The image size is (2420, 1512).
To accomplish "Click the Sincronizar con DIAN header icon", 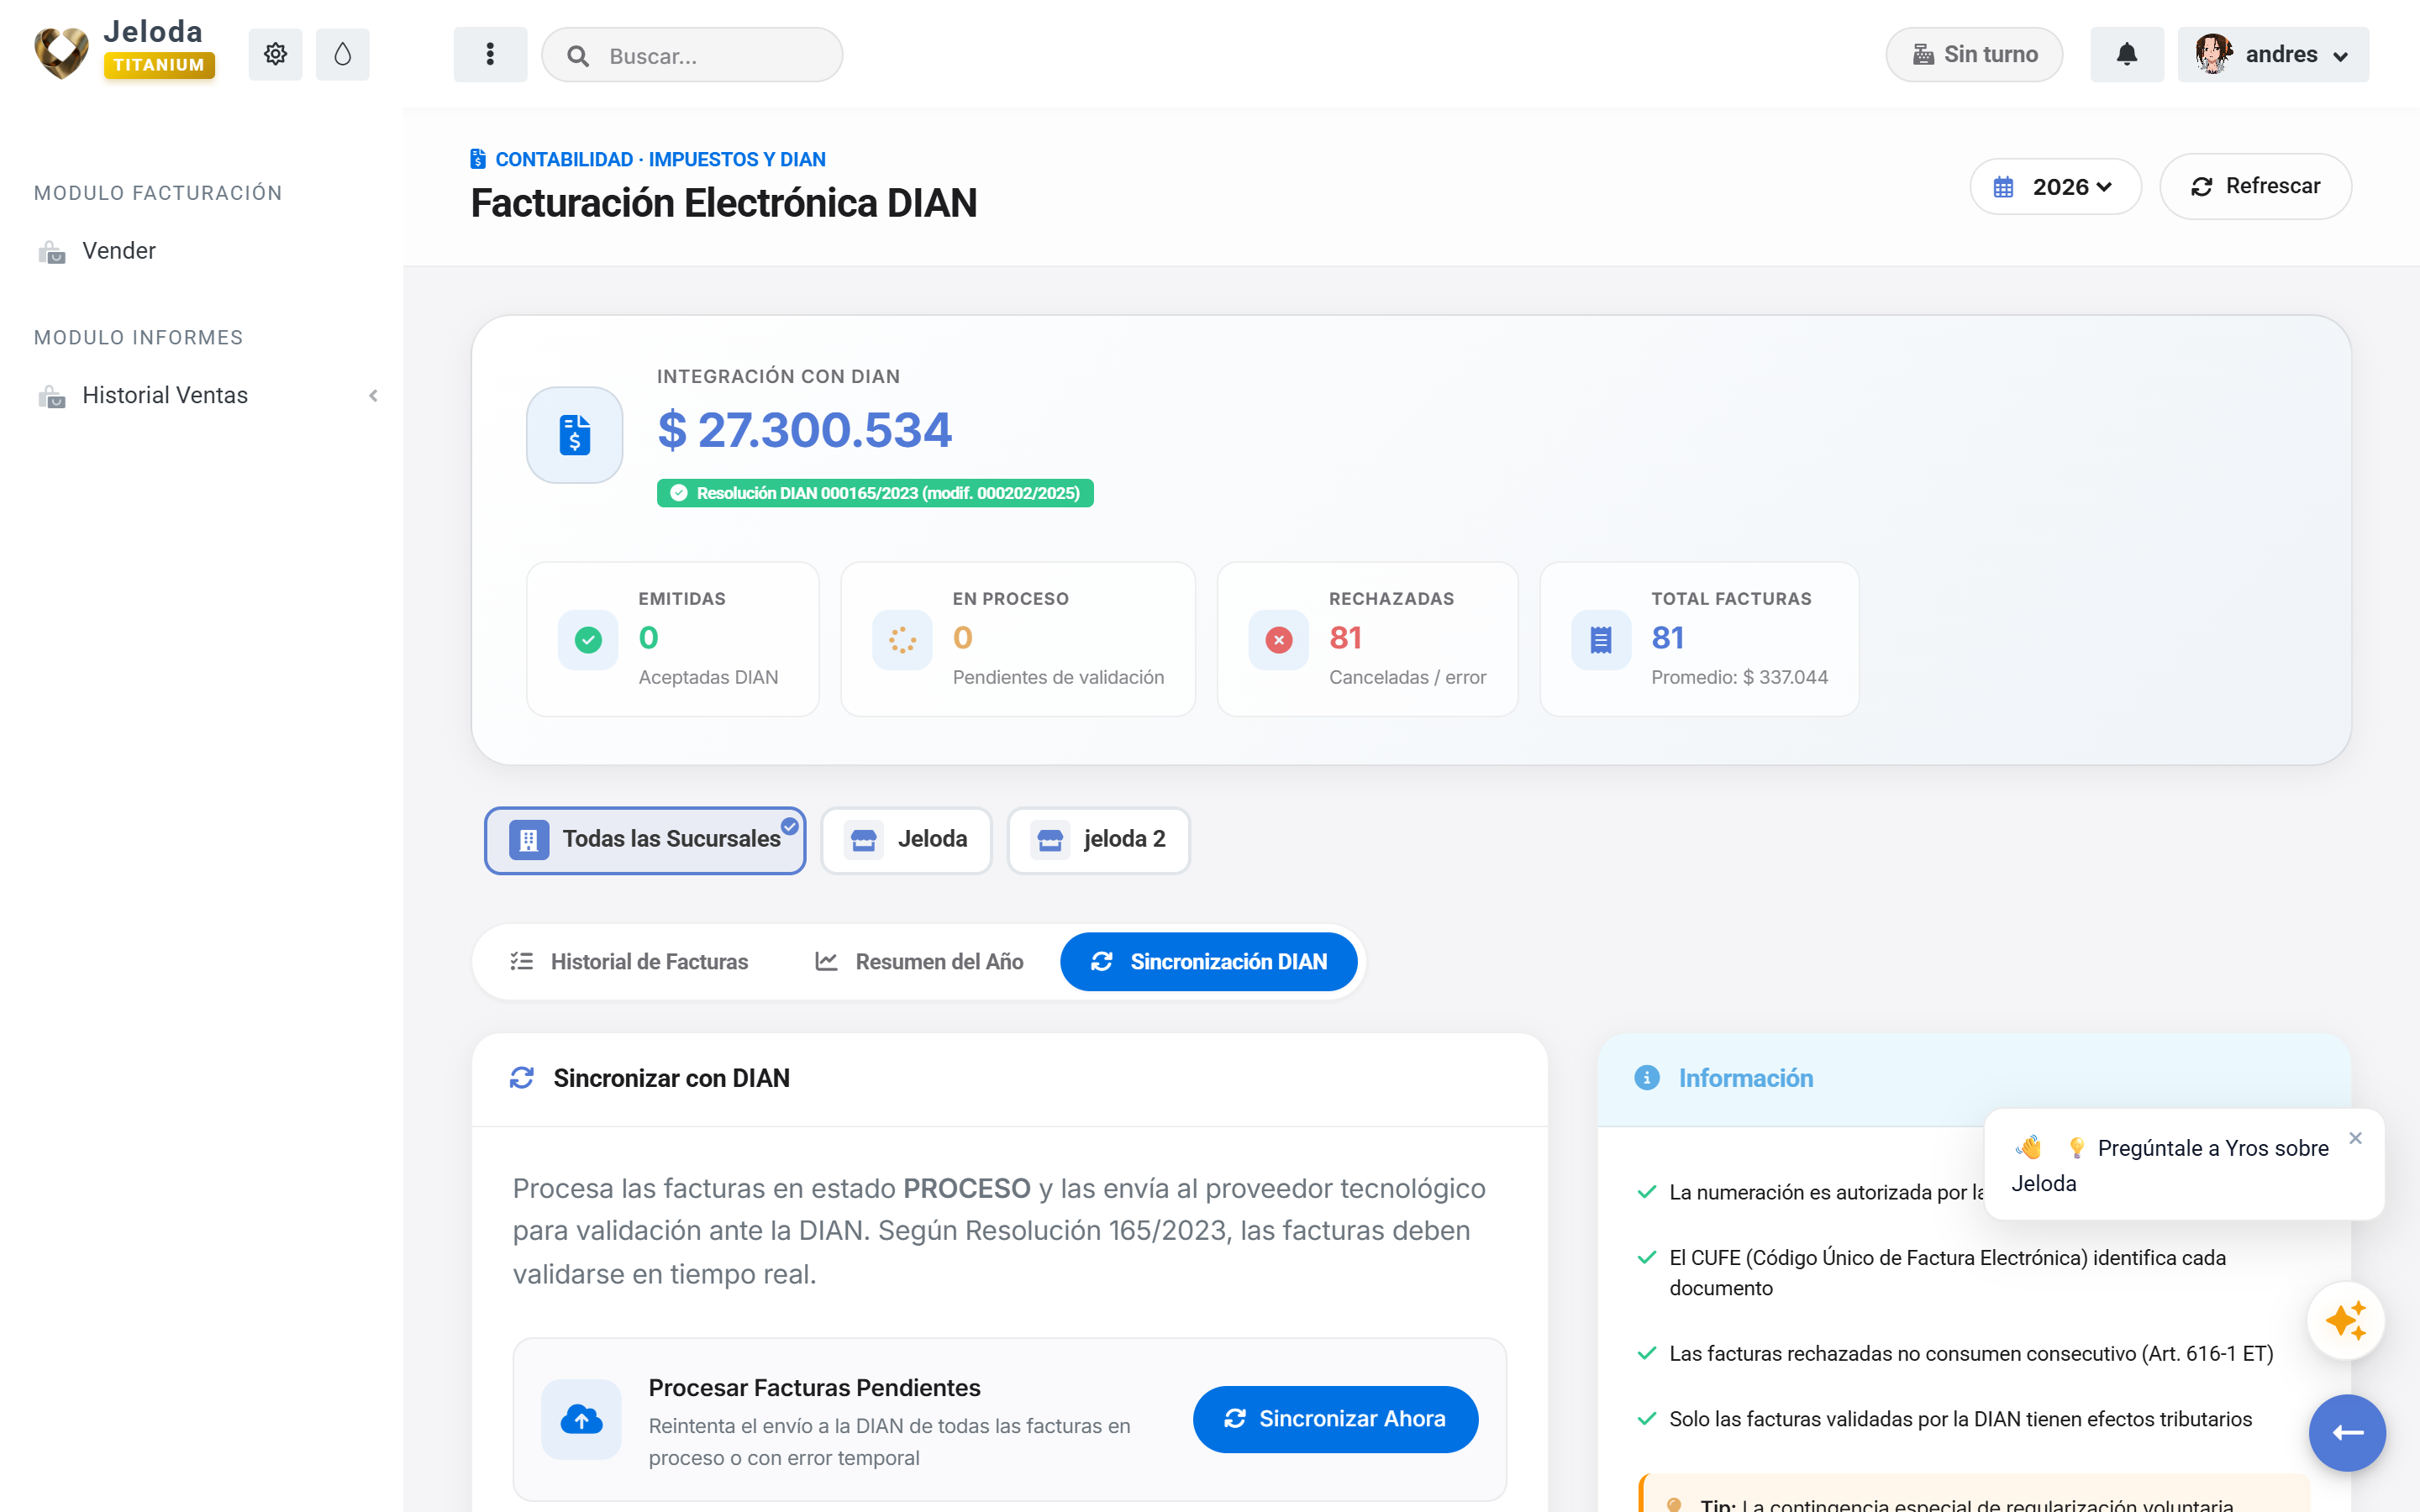I will pyautogui.click(x=522, y=1078).
